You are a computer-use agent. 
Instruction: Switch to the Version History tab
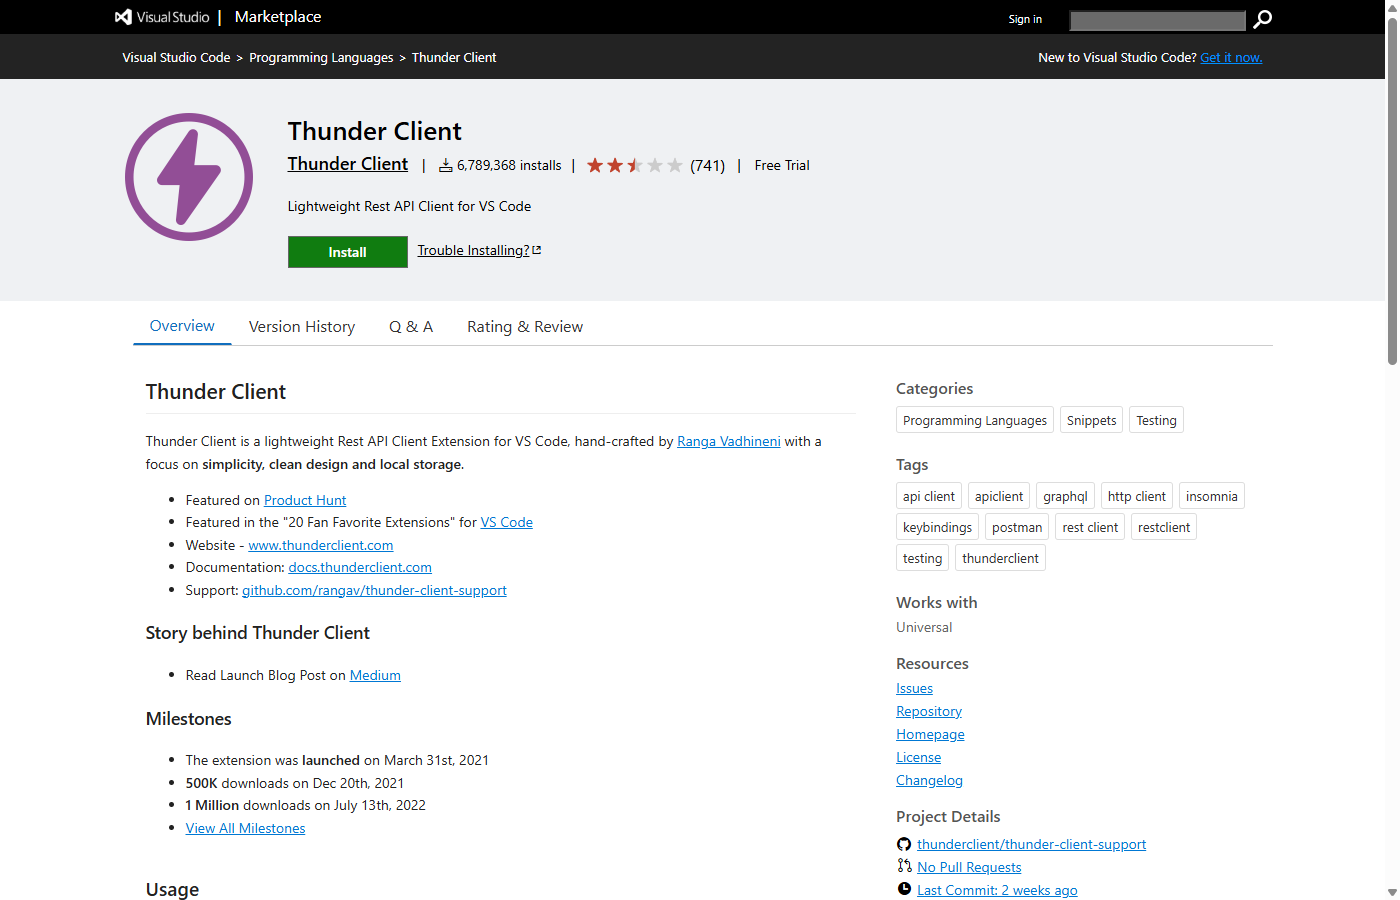(x=302, y=327)
